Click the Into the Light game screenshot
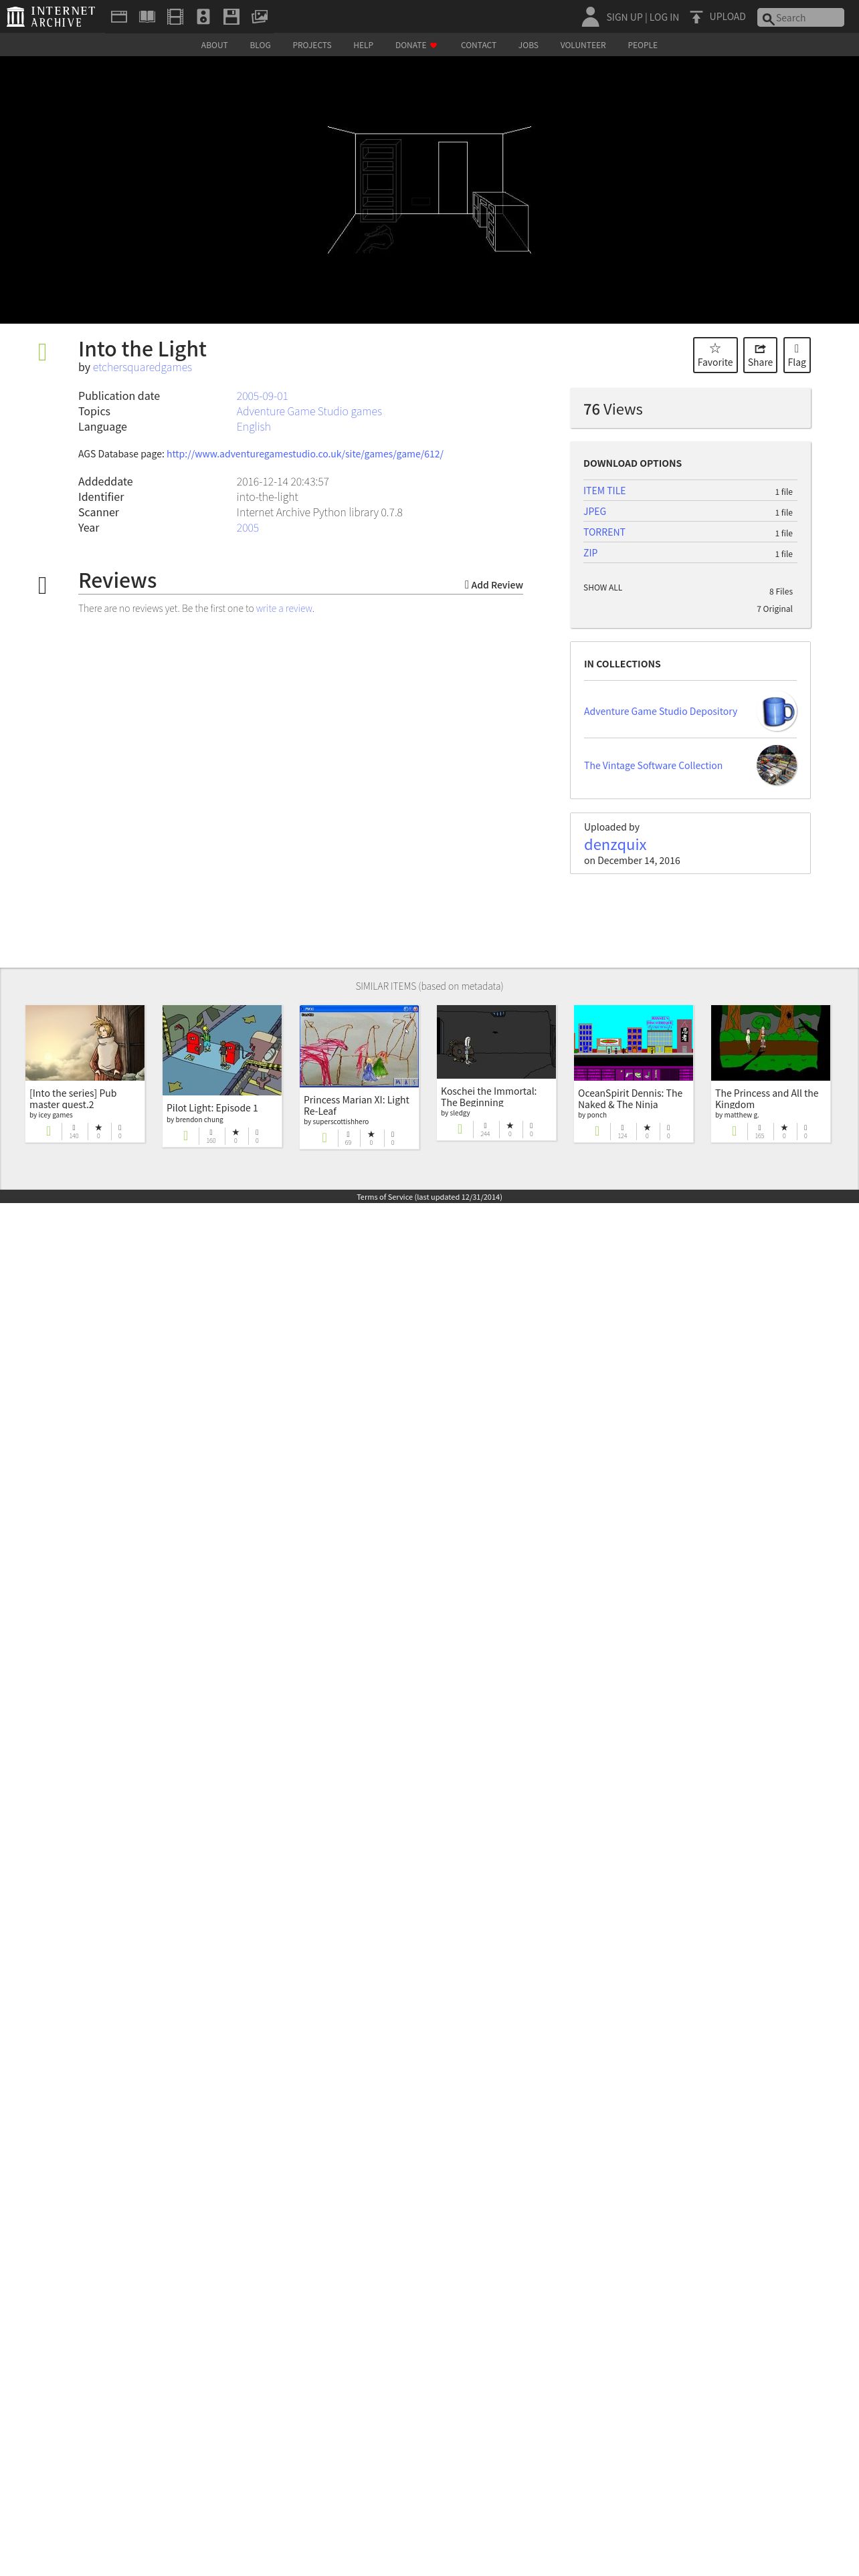 click(429, 190)
